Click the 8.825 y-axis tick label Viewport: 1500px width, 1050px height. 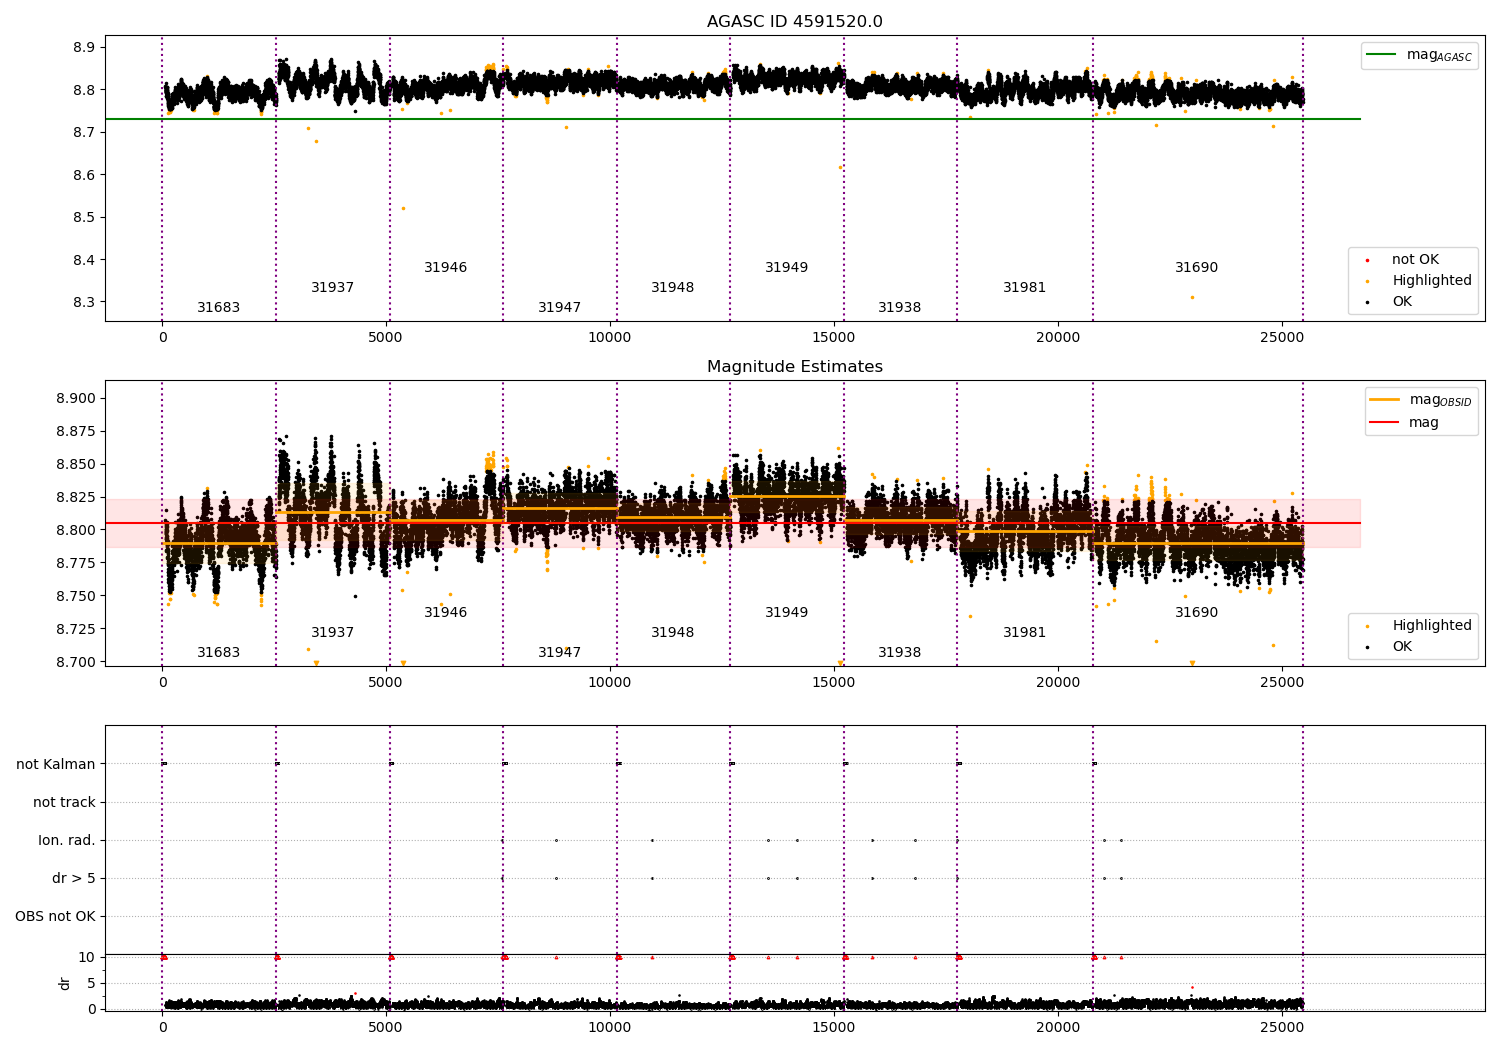(75, 498)
